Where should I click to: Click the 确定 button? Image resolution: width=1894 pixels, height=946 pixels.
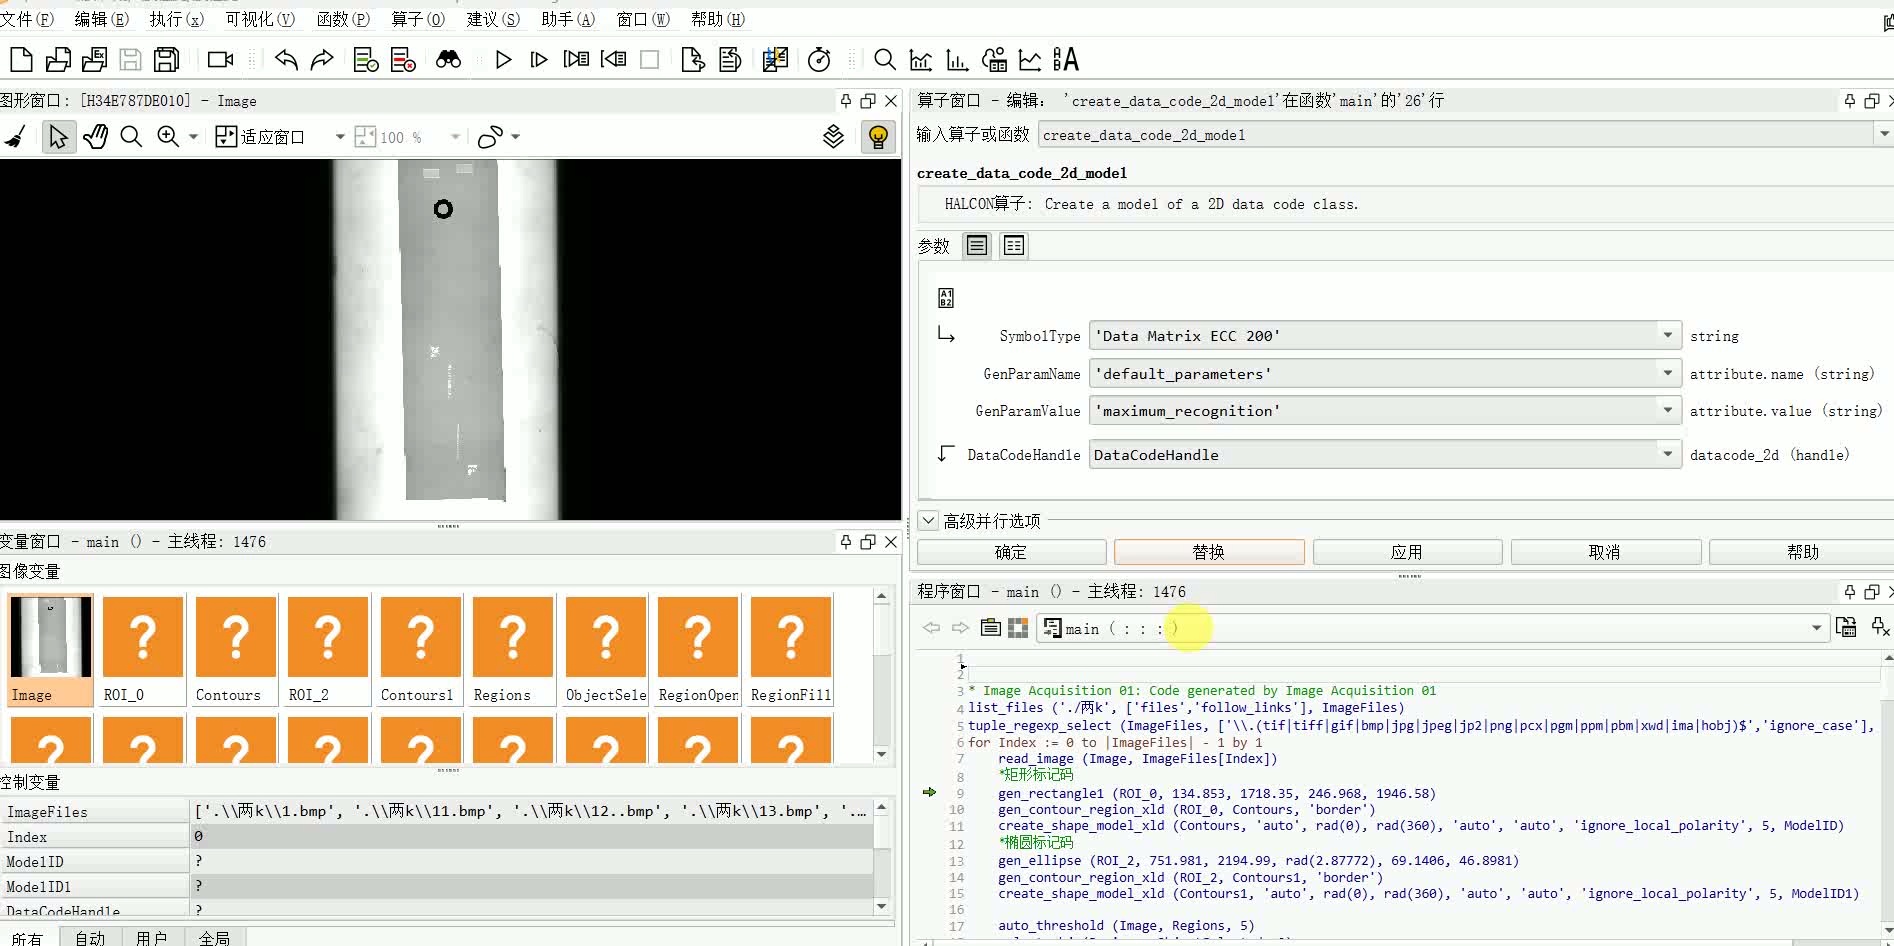[1011, 552]
